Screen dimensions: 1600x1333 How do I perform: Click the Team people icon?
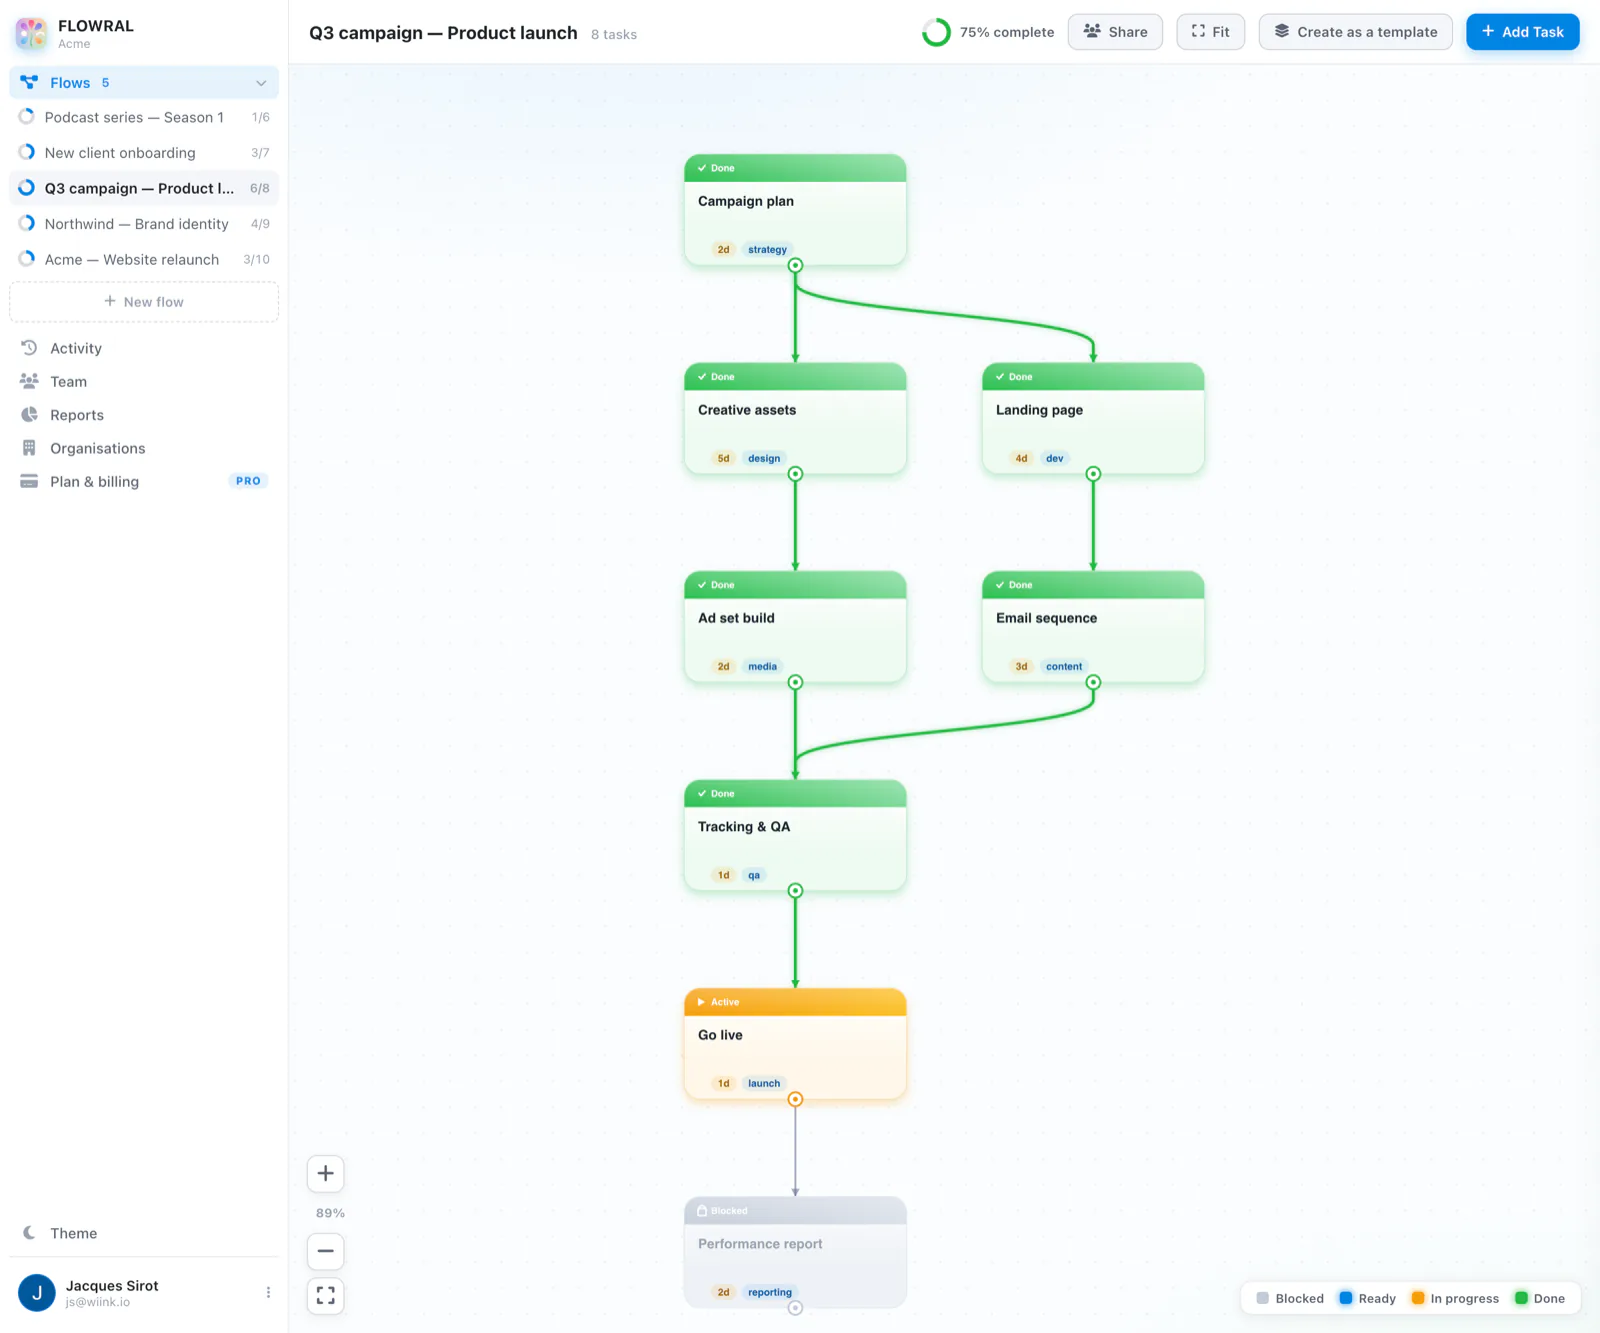point(29,381)
